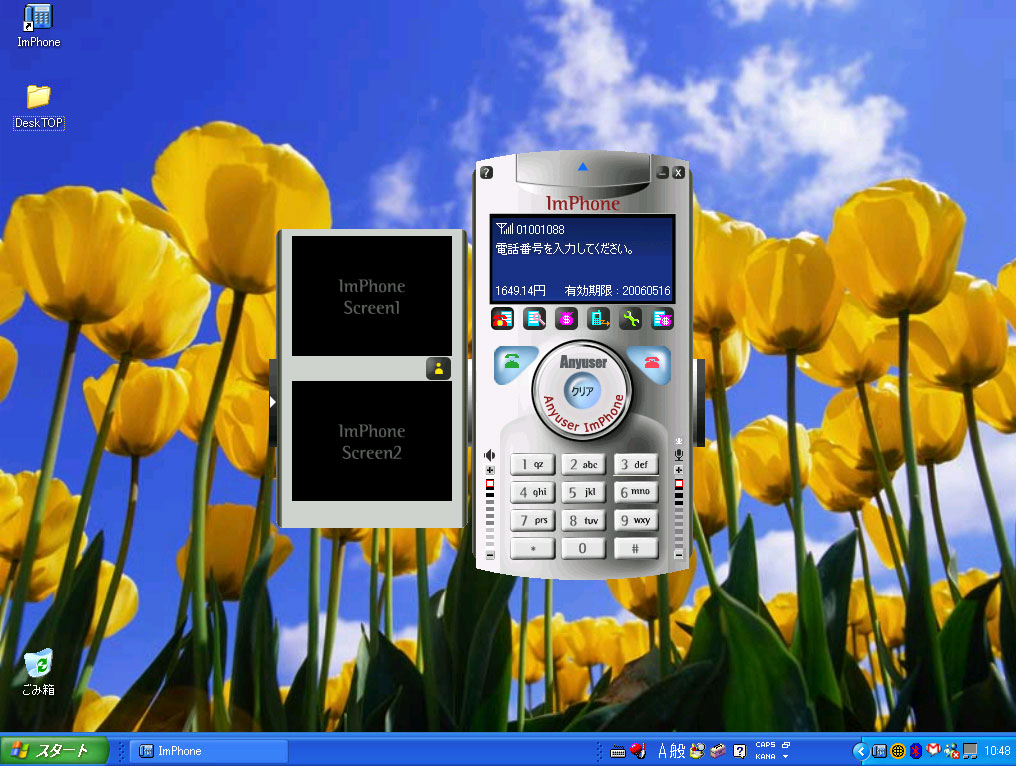Click the speaker volume icon
This screenshot has width=1016, height=768.
pyautogui.click(x=490, y=456)
